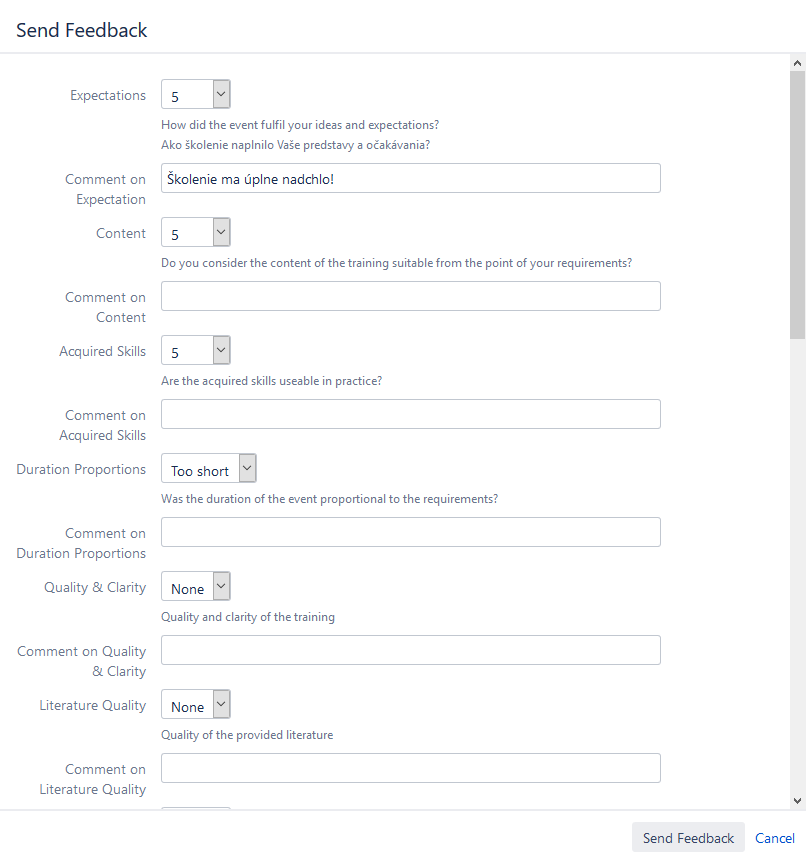The width and height of the screenshot is (806, 857).
Task: Click the Send Feedback dialog title
Action: (x=81, y=30)
